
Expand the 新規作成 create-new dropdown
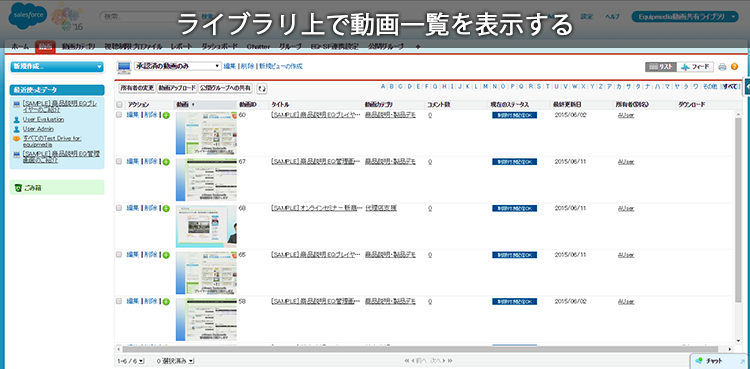[57, 67]
